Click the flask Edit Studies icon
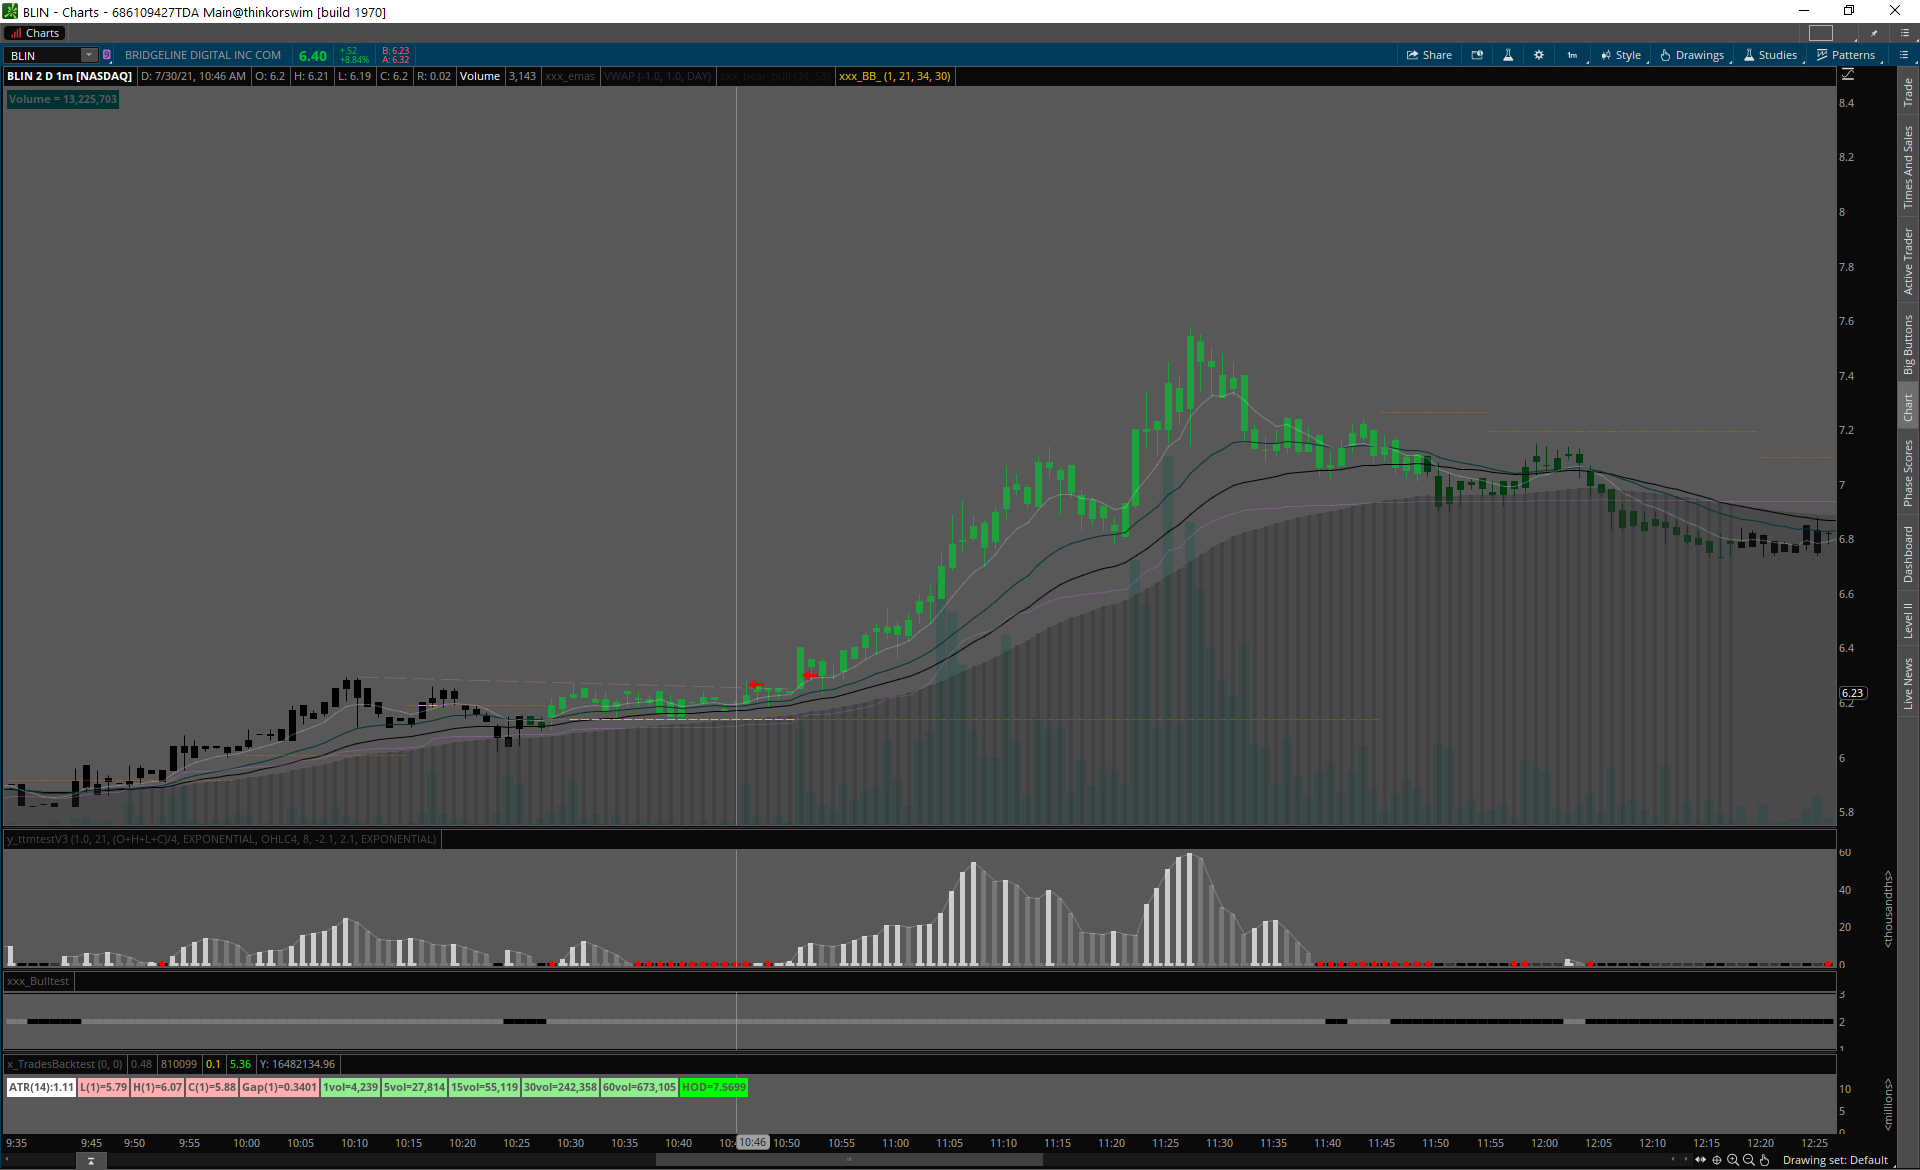Viewport: 1920px width, 1170px height. [x=1508, y=55]
